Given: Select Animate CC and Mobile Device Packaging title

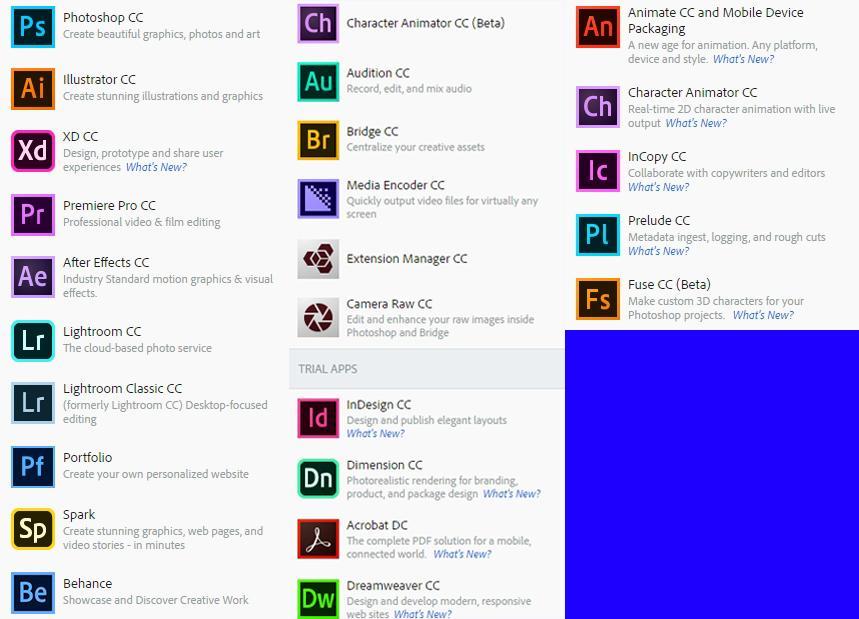Looking at the screenshot, I should [x=716, y=20].
